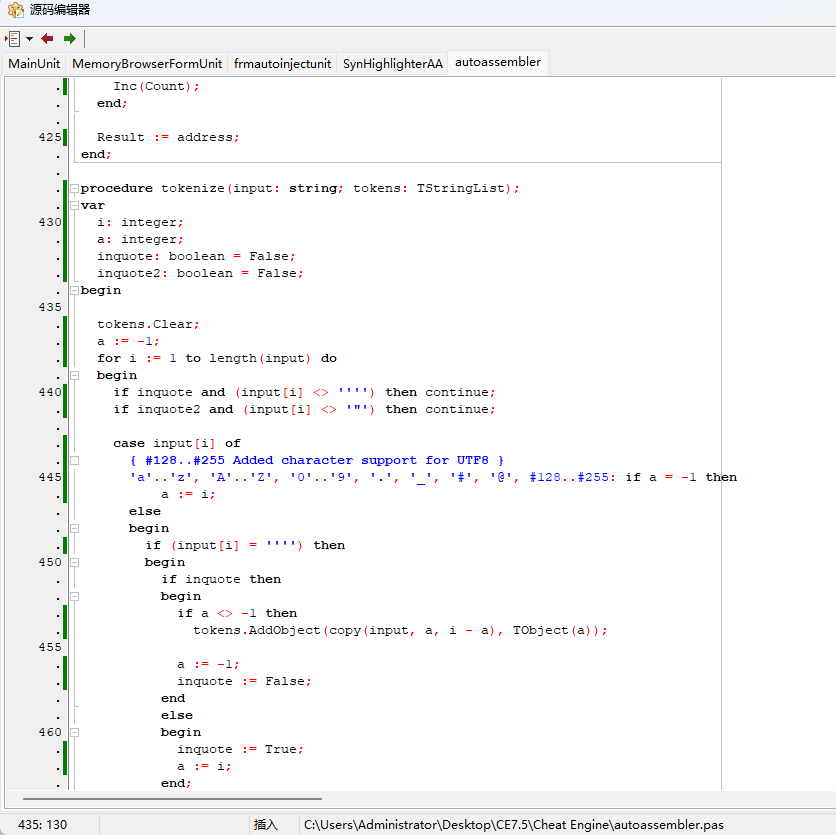836x835 pixels.
Task: Go to the SynHighlighterAA tab
Action: click(392, 63)
